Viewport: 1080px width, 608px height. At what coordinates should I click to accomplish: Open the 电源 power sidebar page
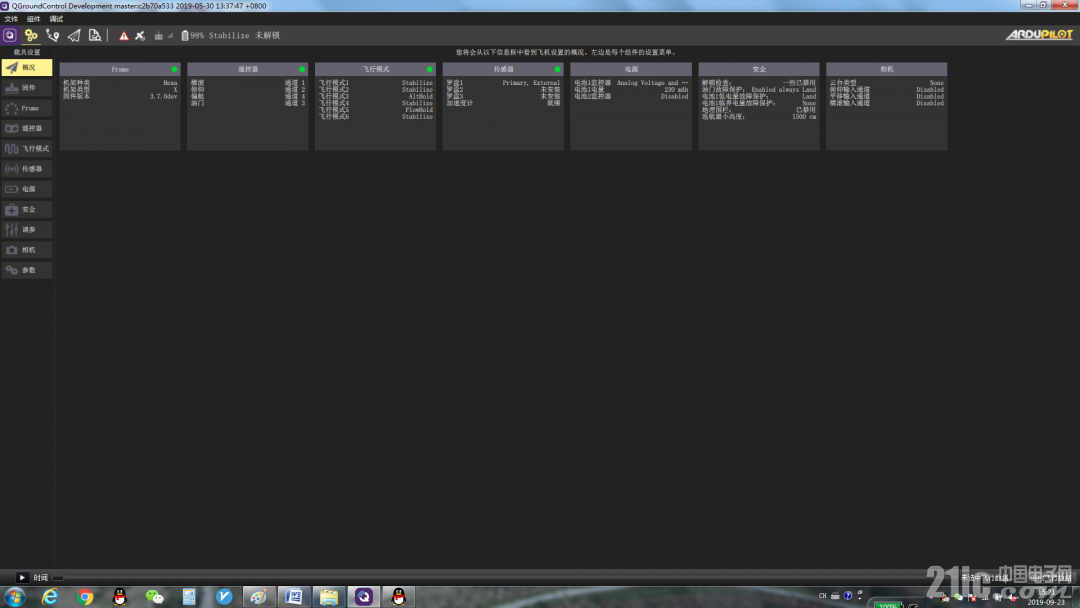27,189
